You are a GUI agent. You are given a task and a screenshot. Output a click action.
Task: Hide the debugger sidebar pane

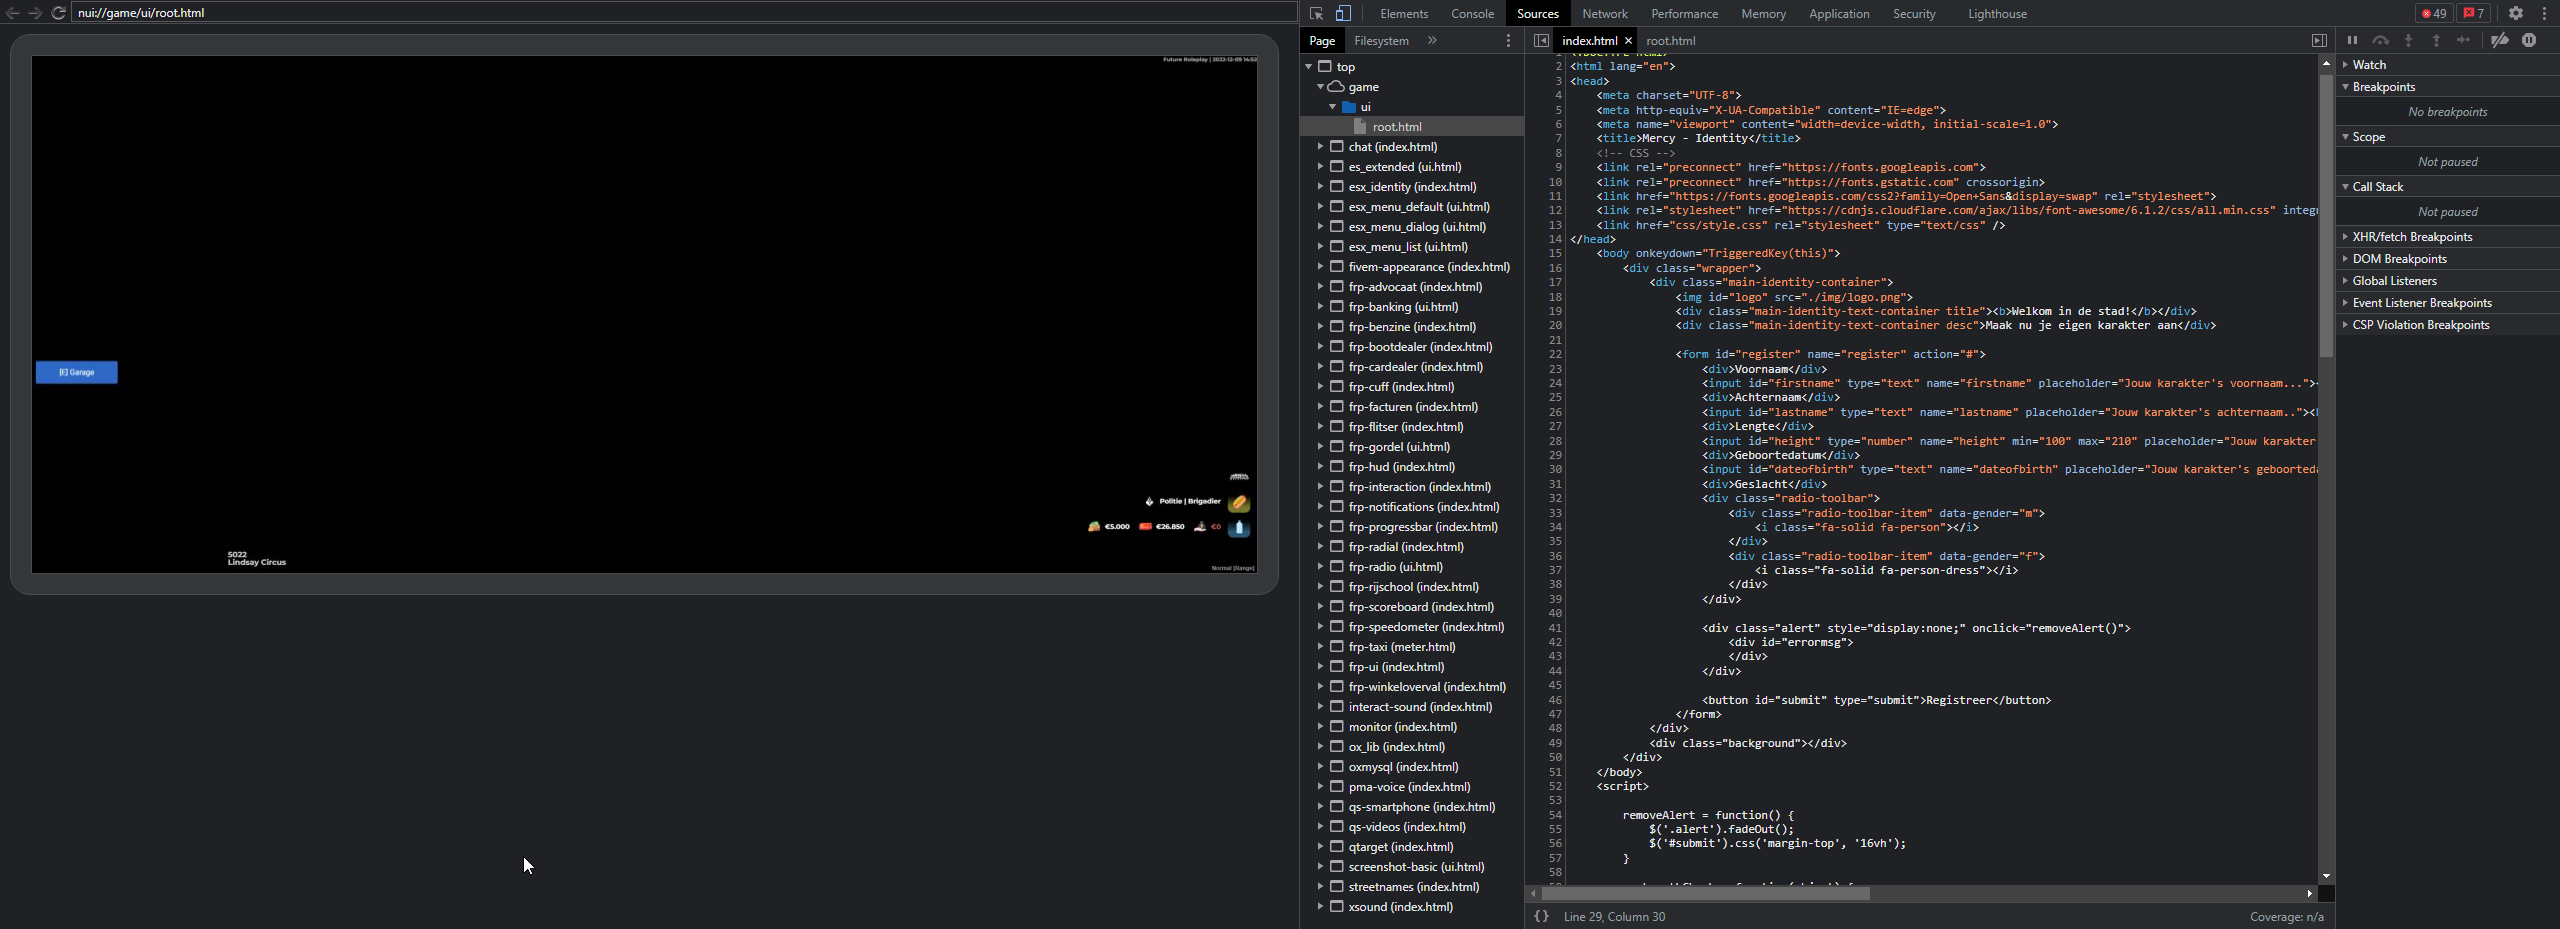click(x=2319, y=41)
